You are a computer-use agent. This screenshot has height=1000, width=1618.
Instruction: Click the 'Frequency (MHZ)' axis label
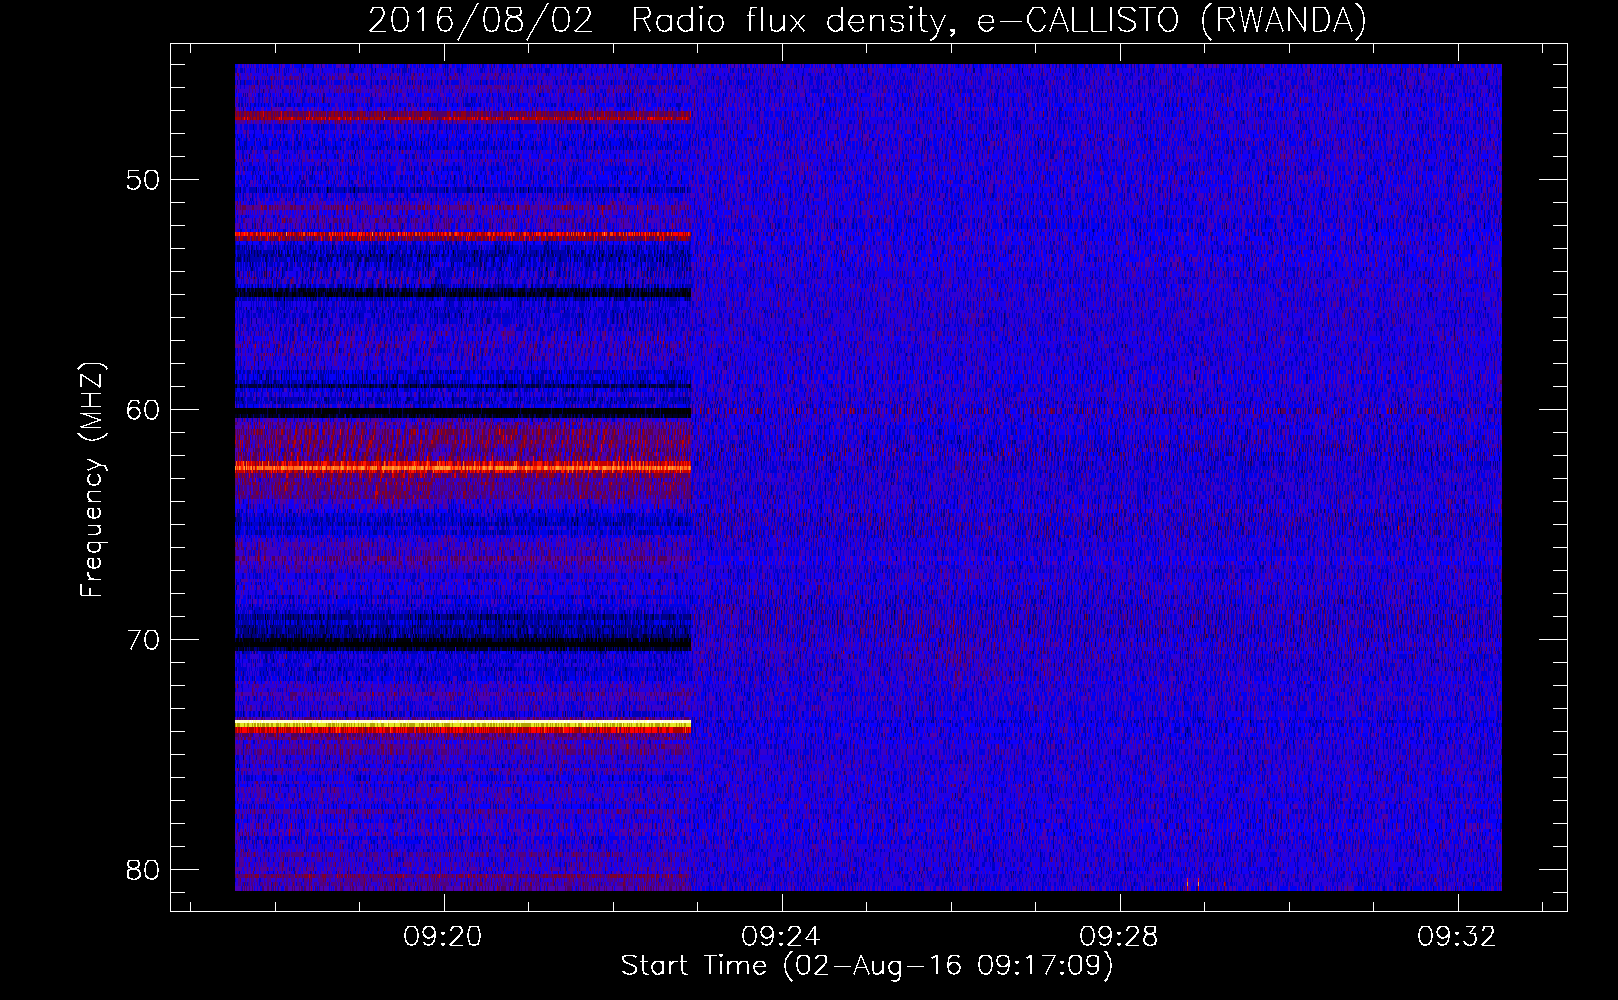pos(92,481)
